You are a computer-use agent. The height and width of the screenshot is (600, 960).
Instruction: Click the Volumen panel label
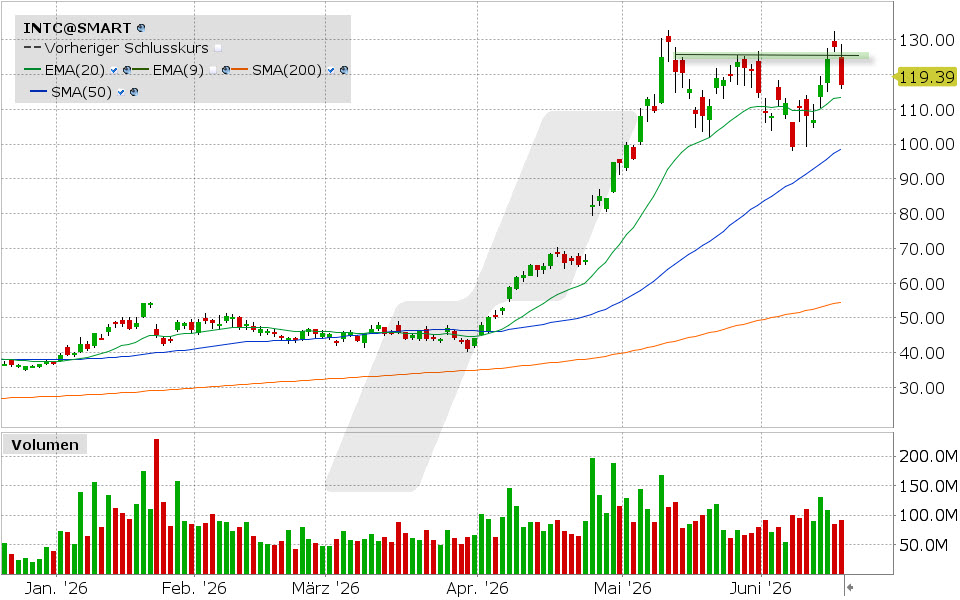point(45,445)
